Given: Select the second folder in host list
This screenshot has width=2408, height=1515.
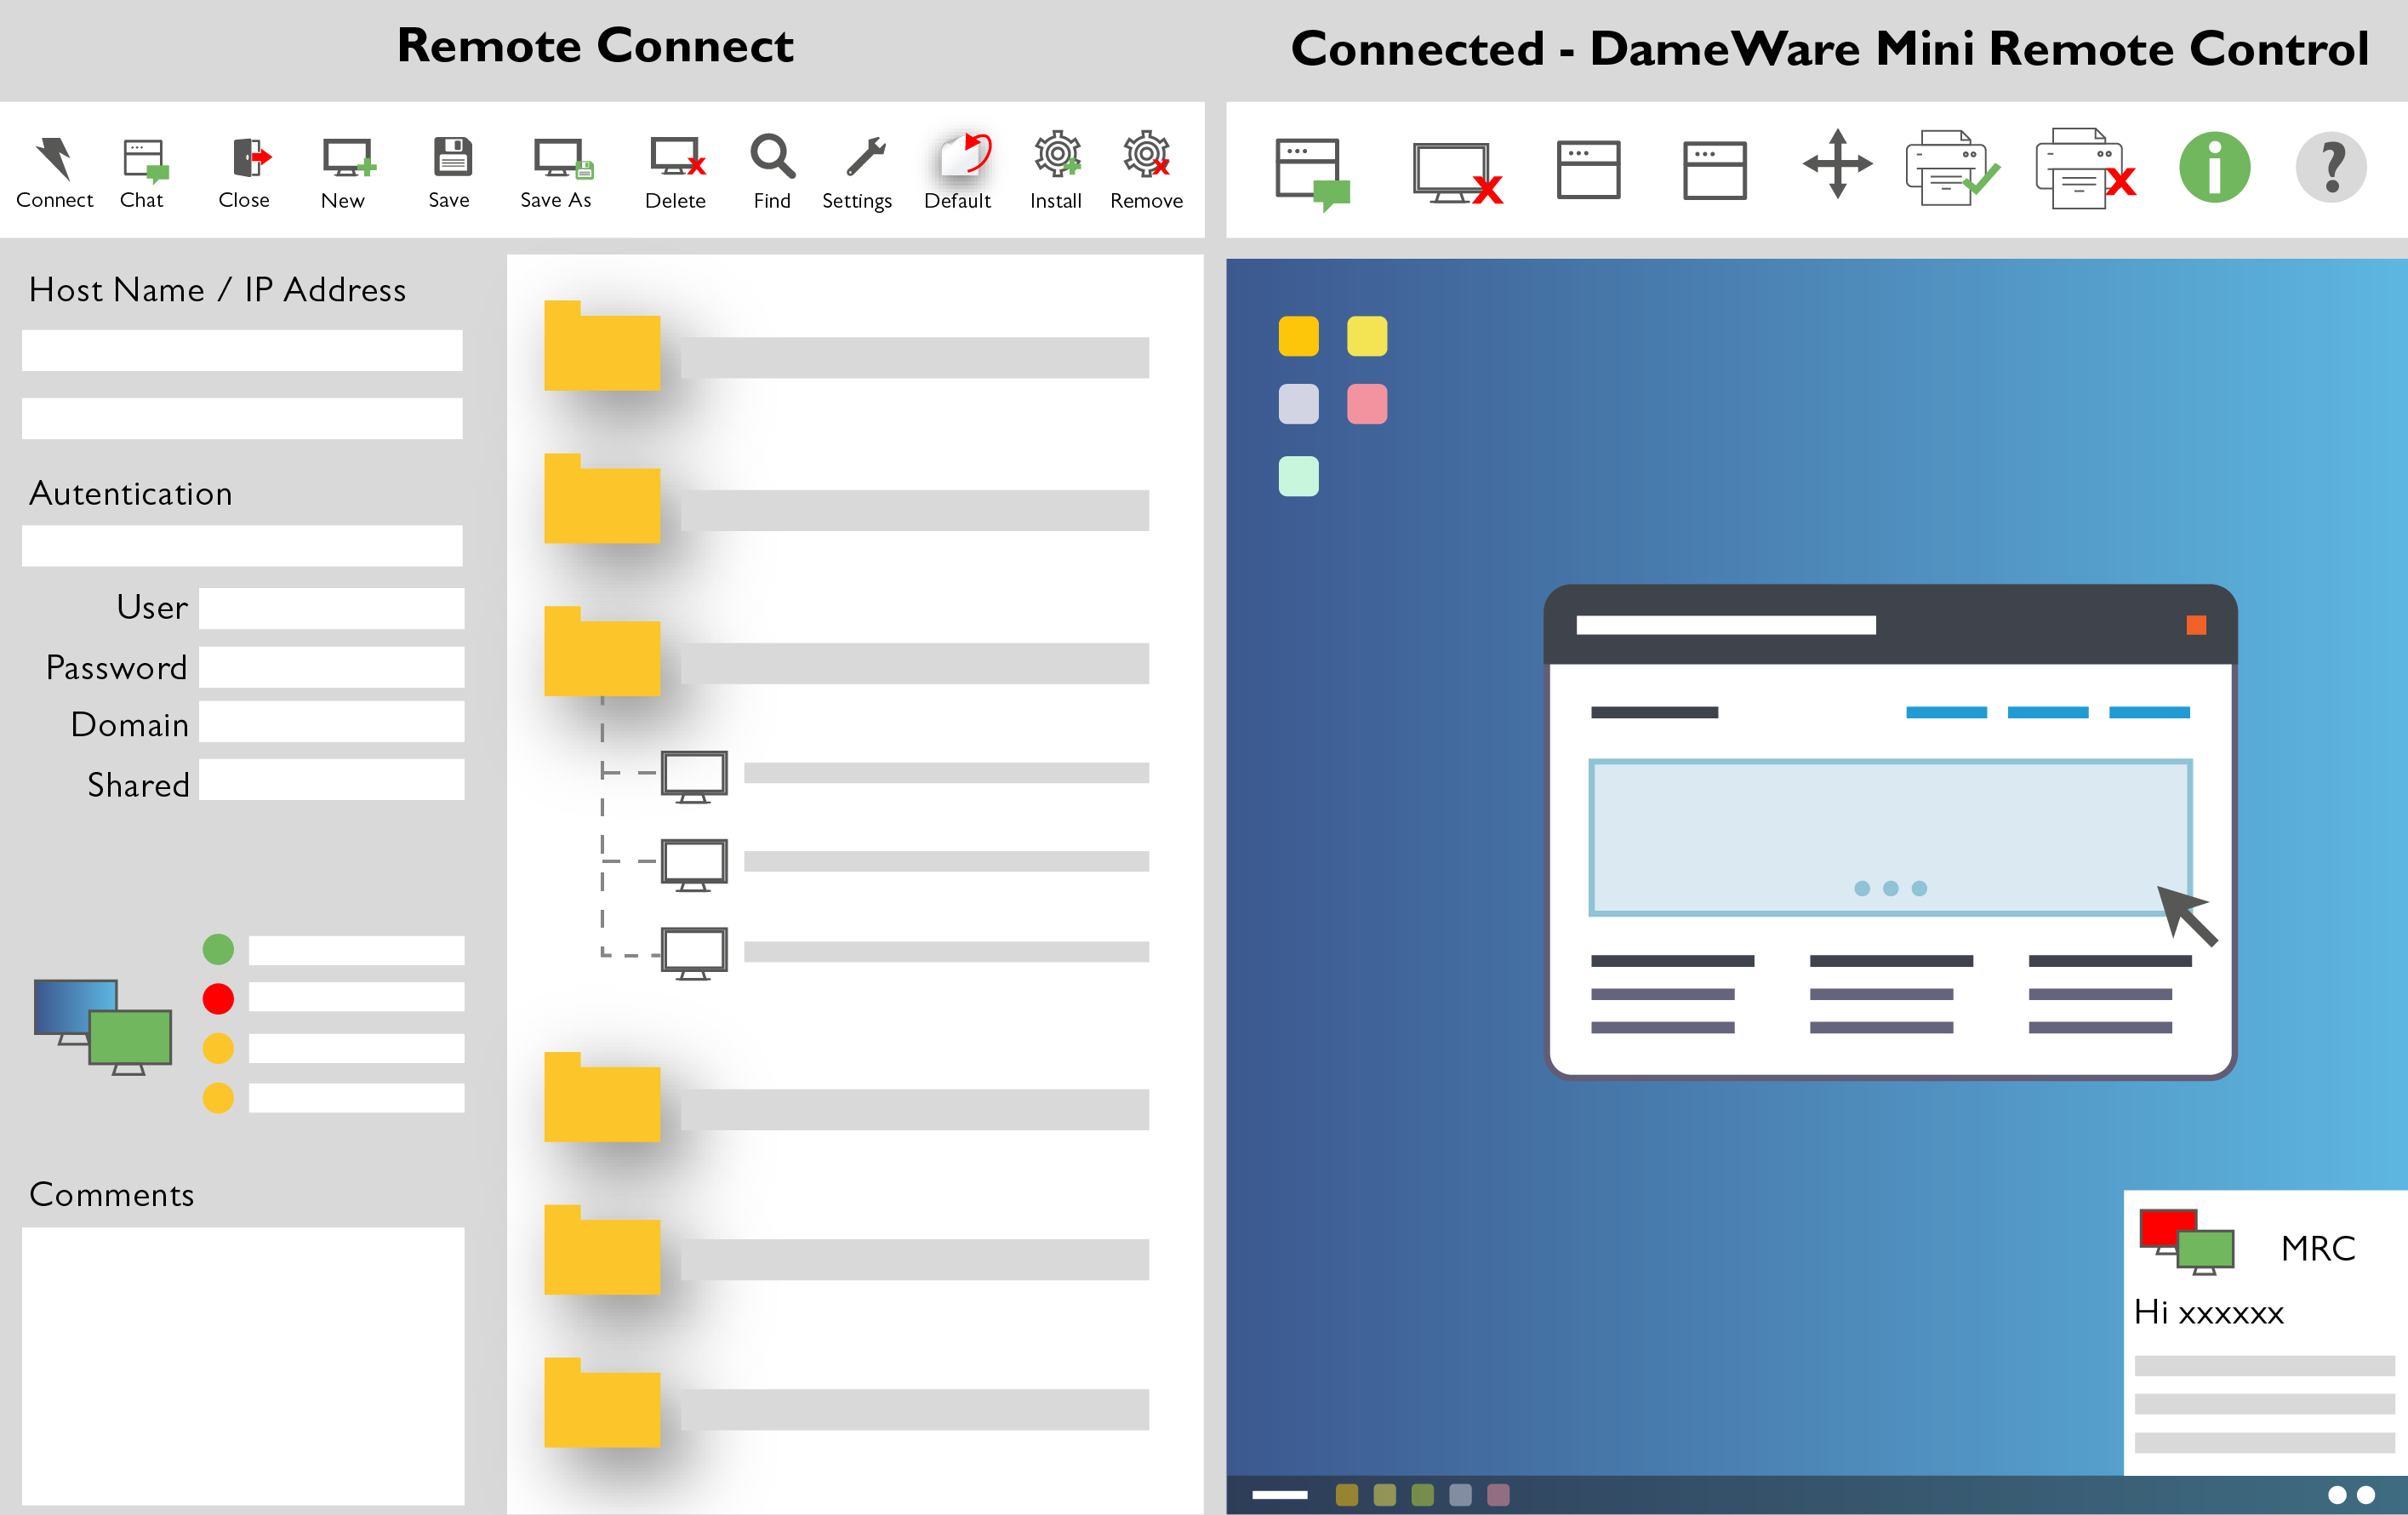Looking at the screenshot, I should (602, 498).
